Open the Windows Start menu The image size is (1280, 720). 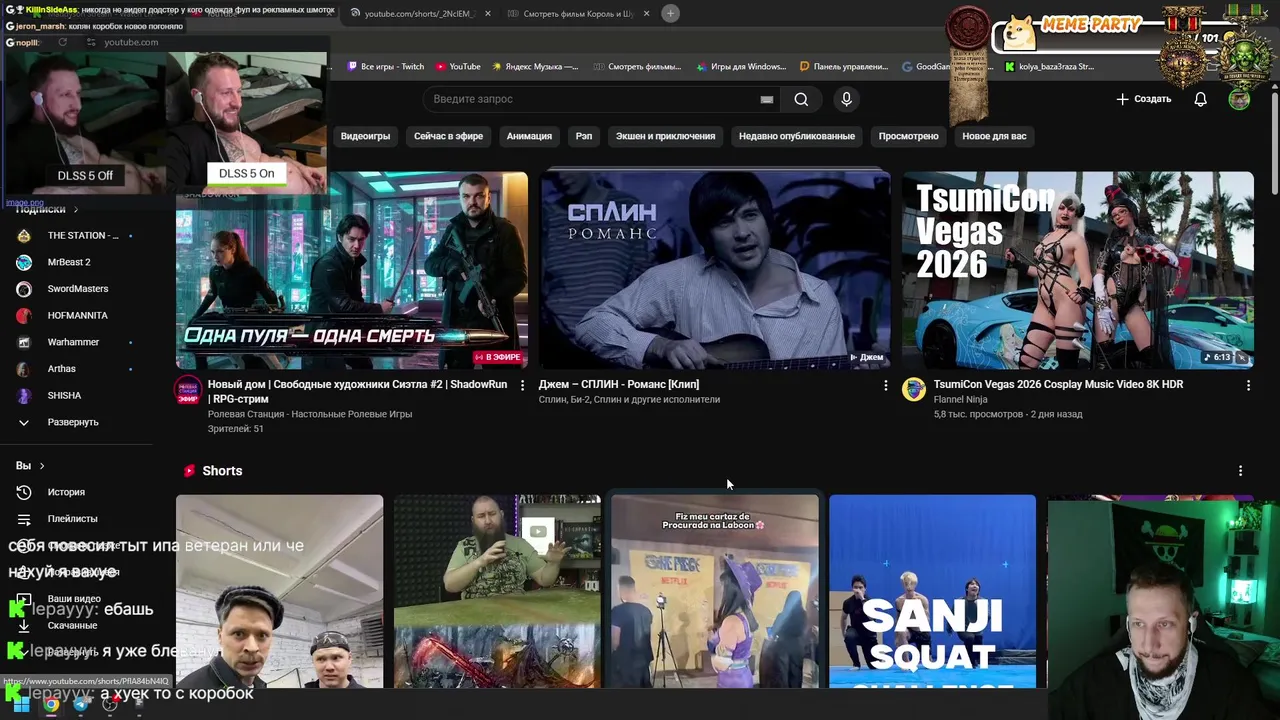(21, 704)
